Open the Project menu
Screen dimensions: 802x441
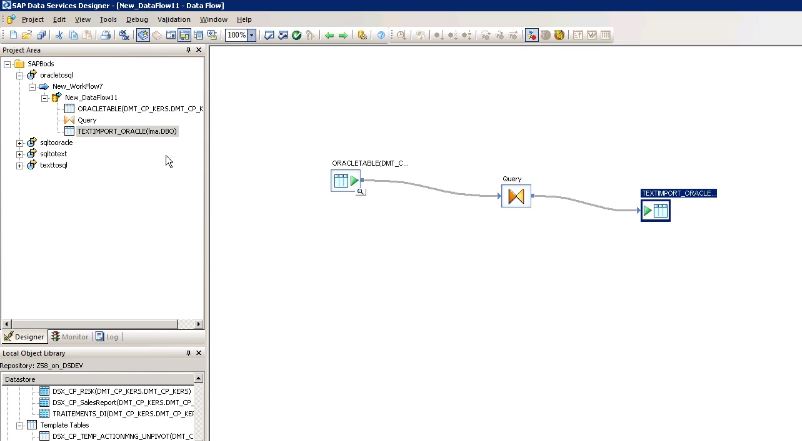pyautogui.click(x=32, y=19)
